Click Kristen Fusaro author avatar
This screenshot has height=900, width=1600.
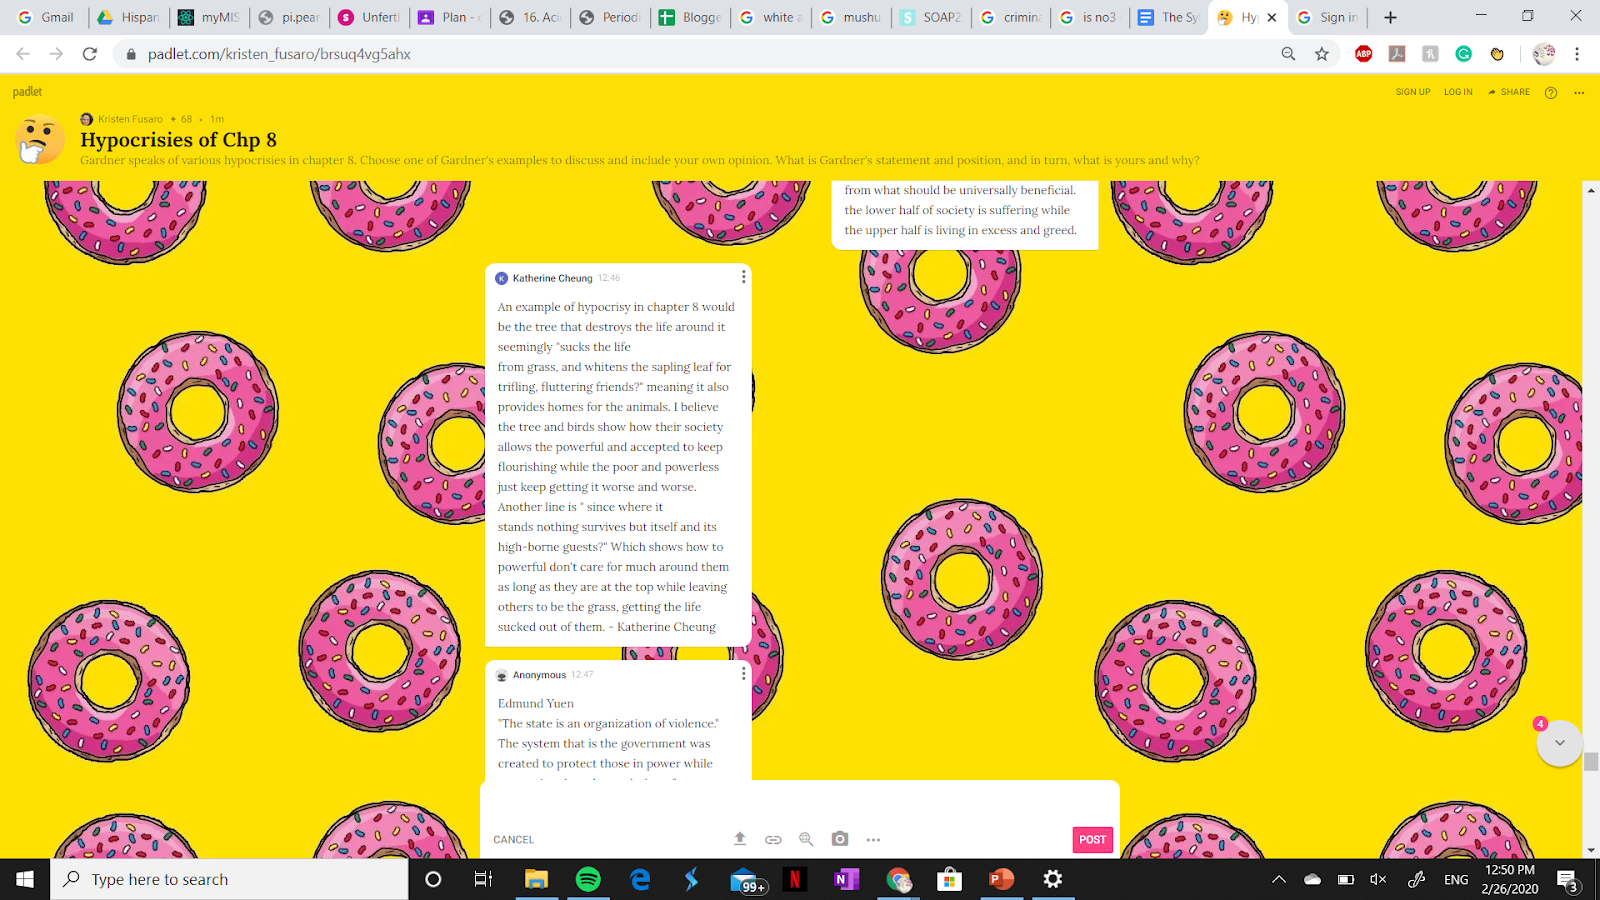pyautogui.click(x=86, y=119)
